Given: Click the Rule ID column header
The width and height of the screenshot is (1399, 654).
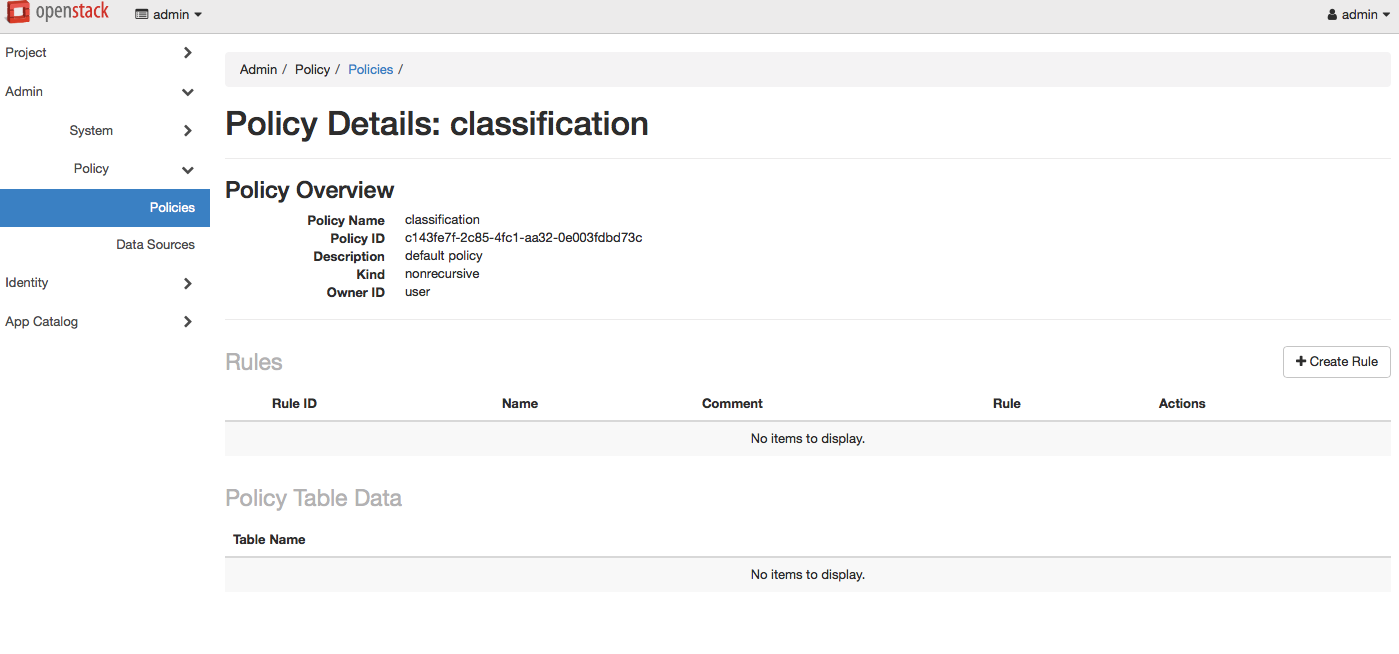Looking at the screenshot, I should click(294, 404).
